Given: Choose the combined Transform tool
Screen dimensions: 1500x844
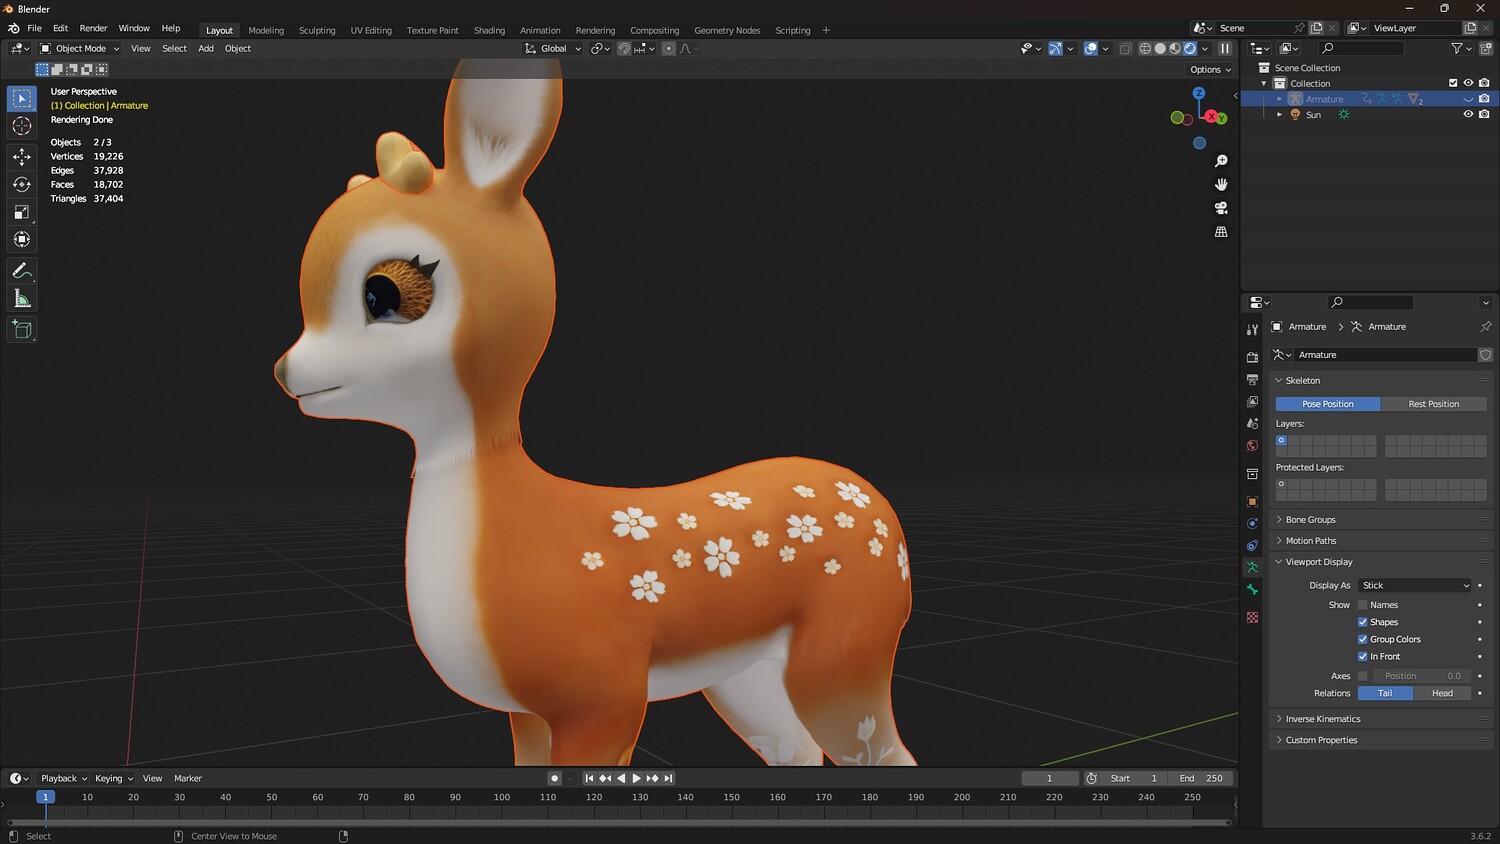Looking at the screenshot, I should tap(22, 240).
